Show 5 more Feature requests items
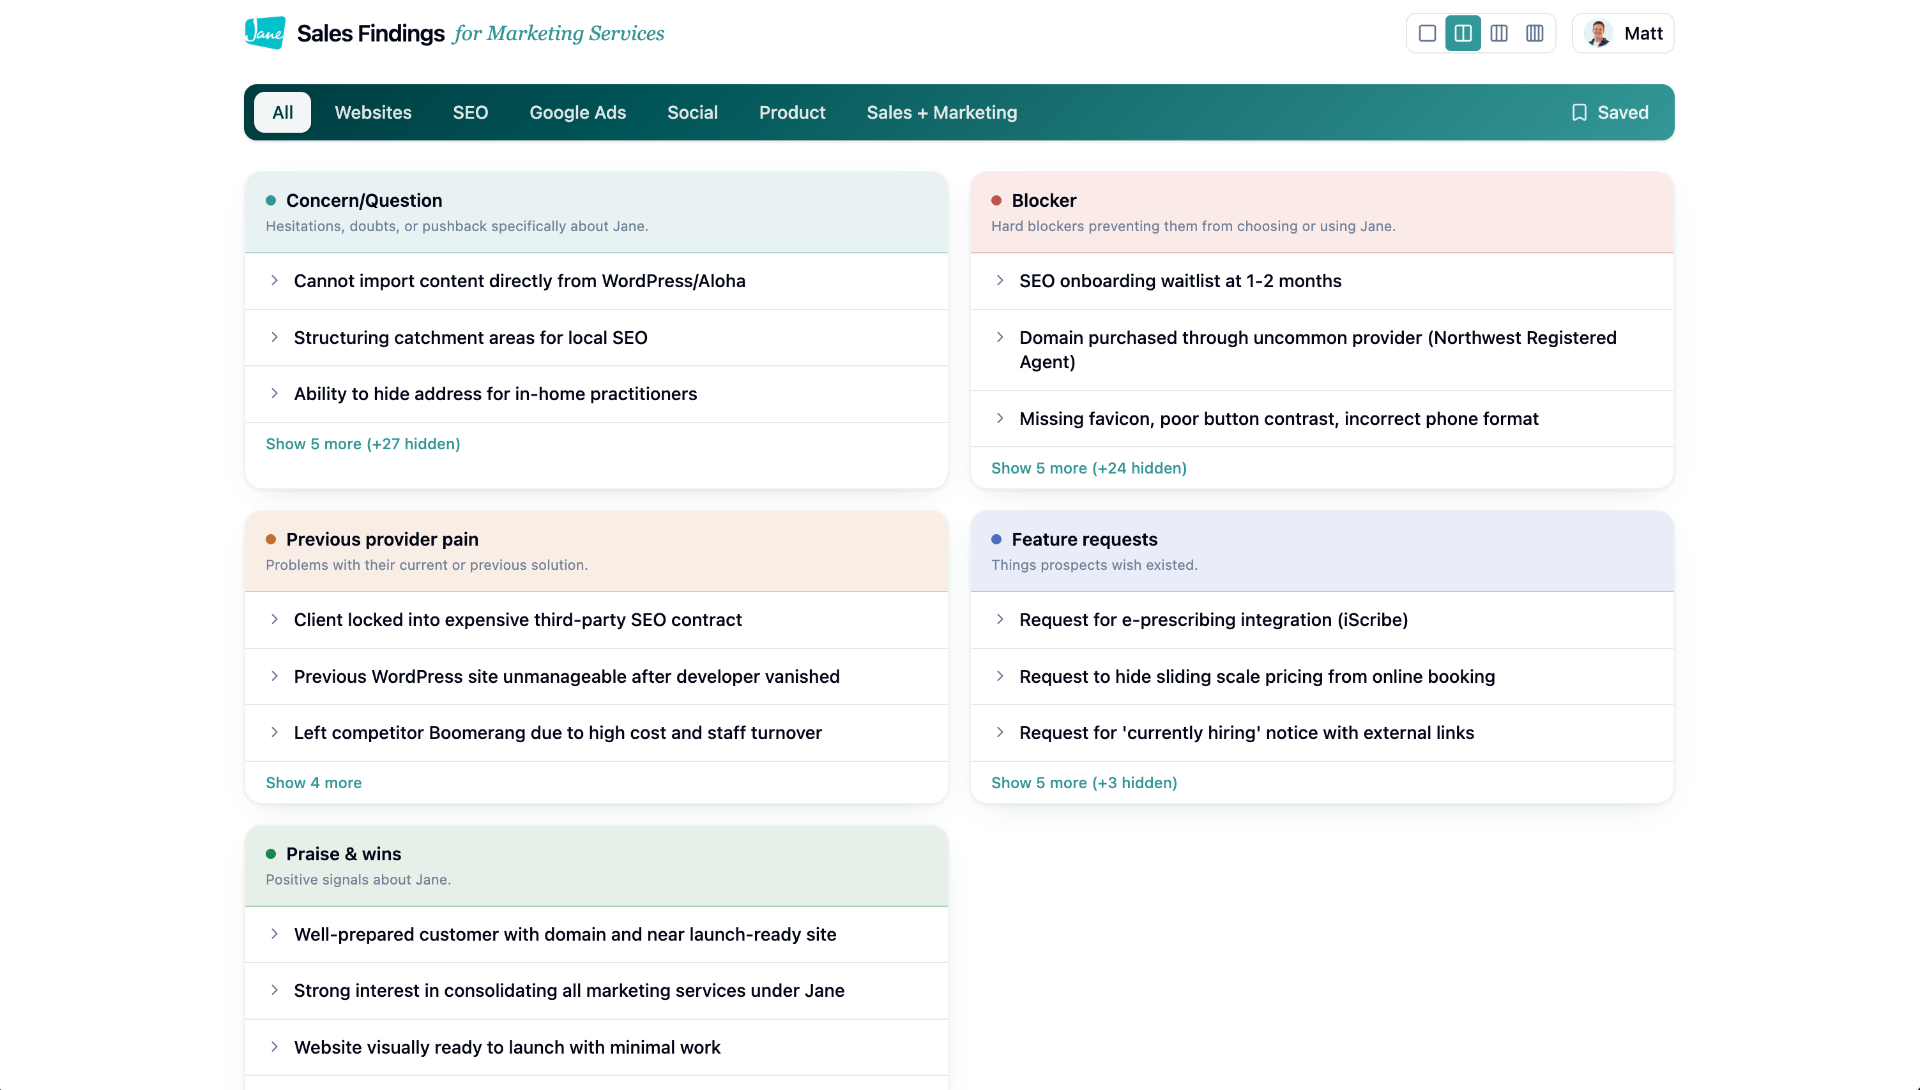 1084,783
